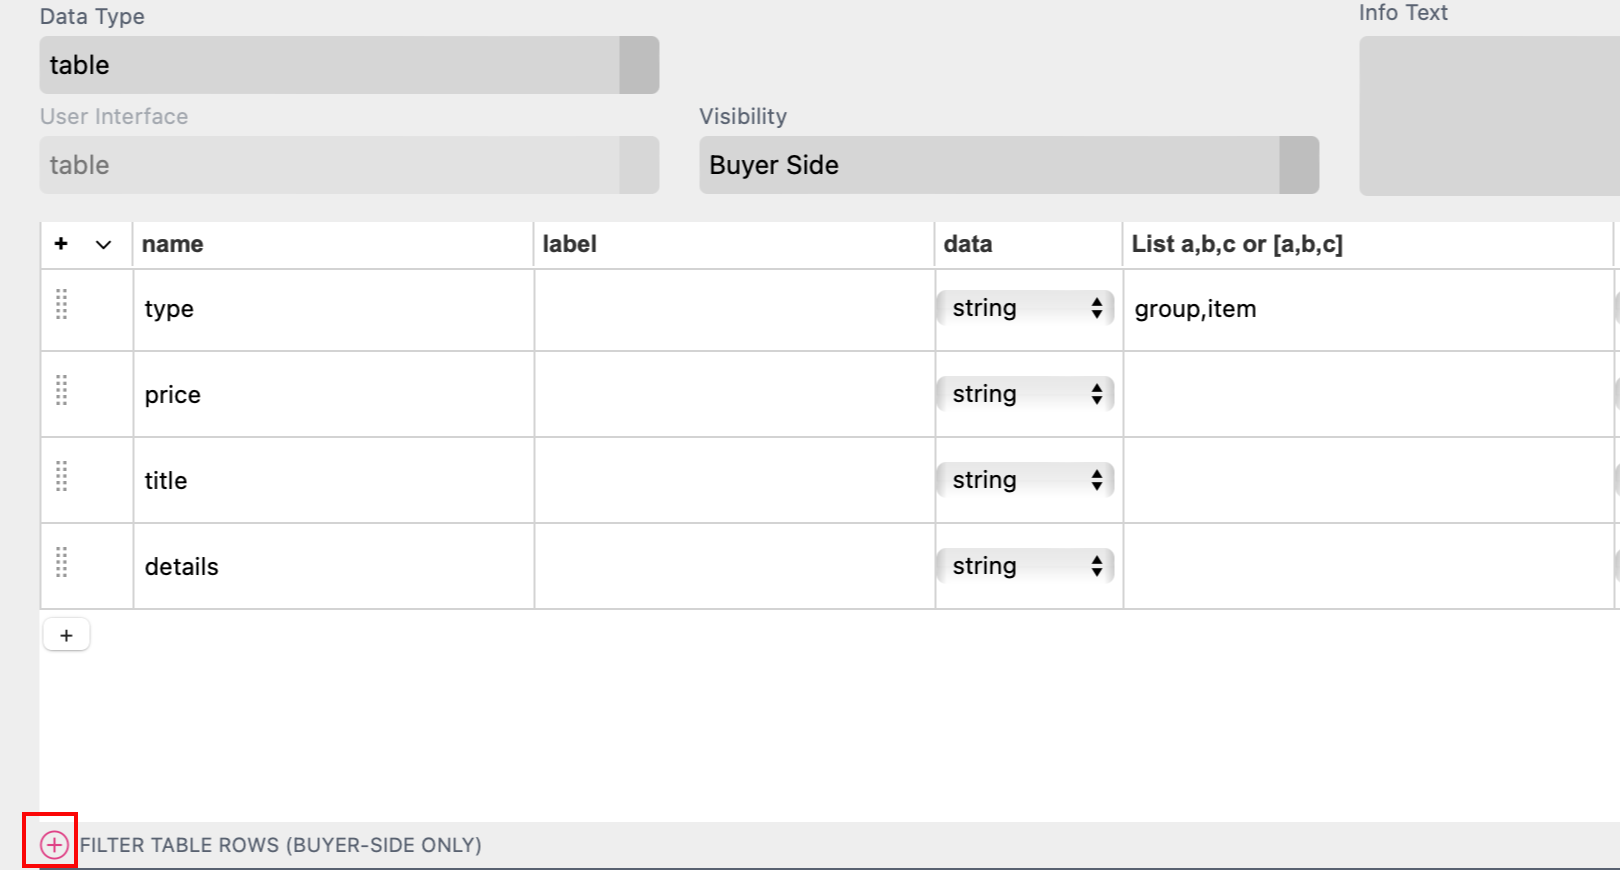The image size is (1620, 870).
Task: Click drag handle of the price row
Action: [x=62, y=390]
